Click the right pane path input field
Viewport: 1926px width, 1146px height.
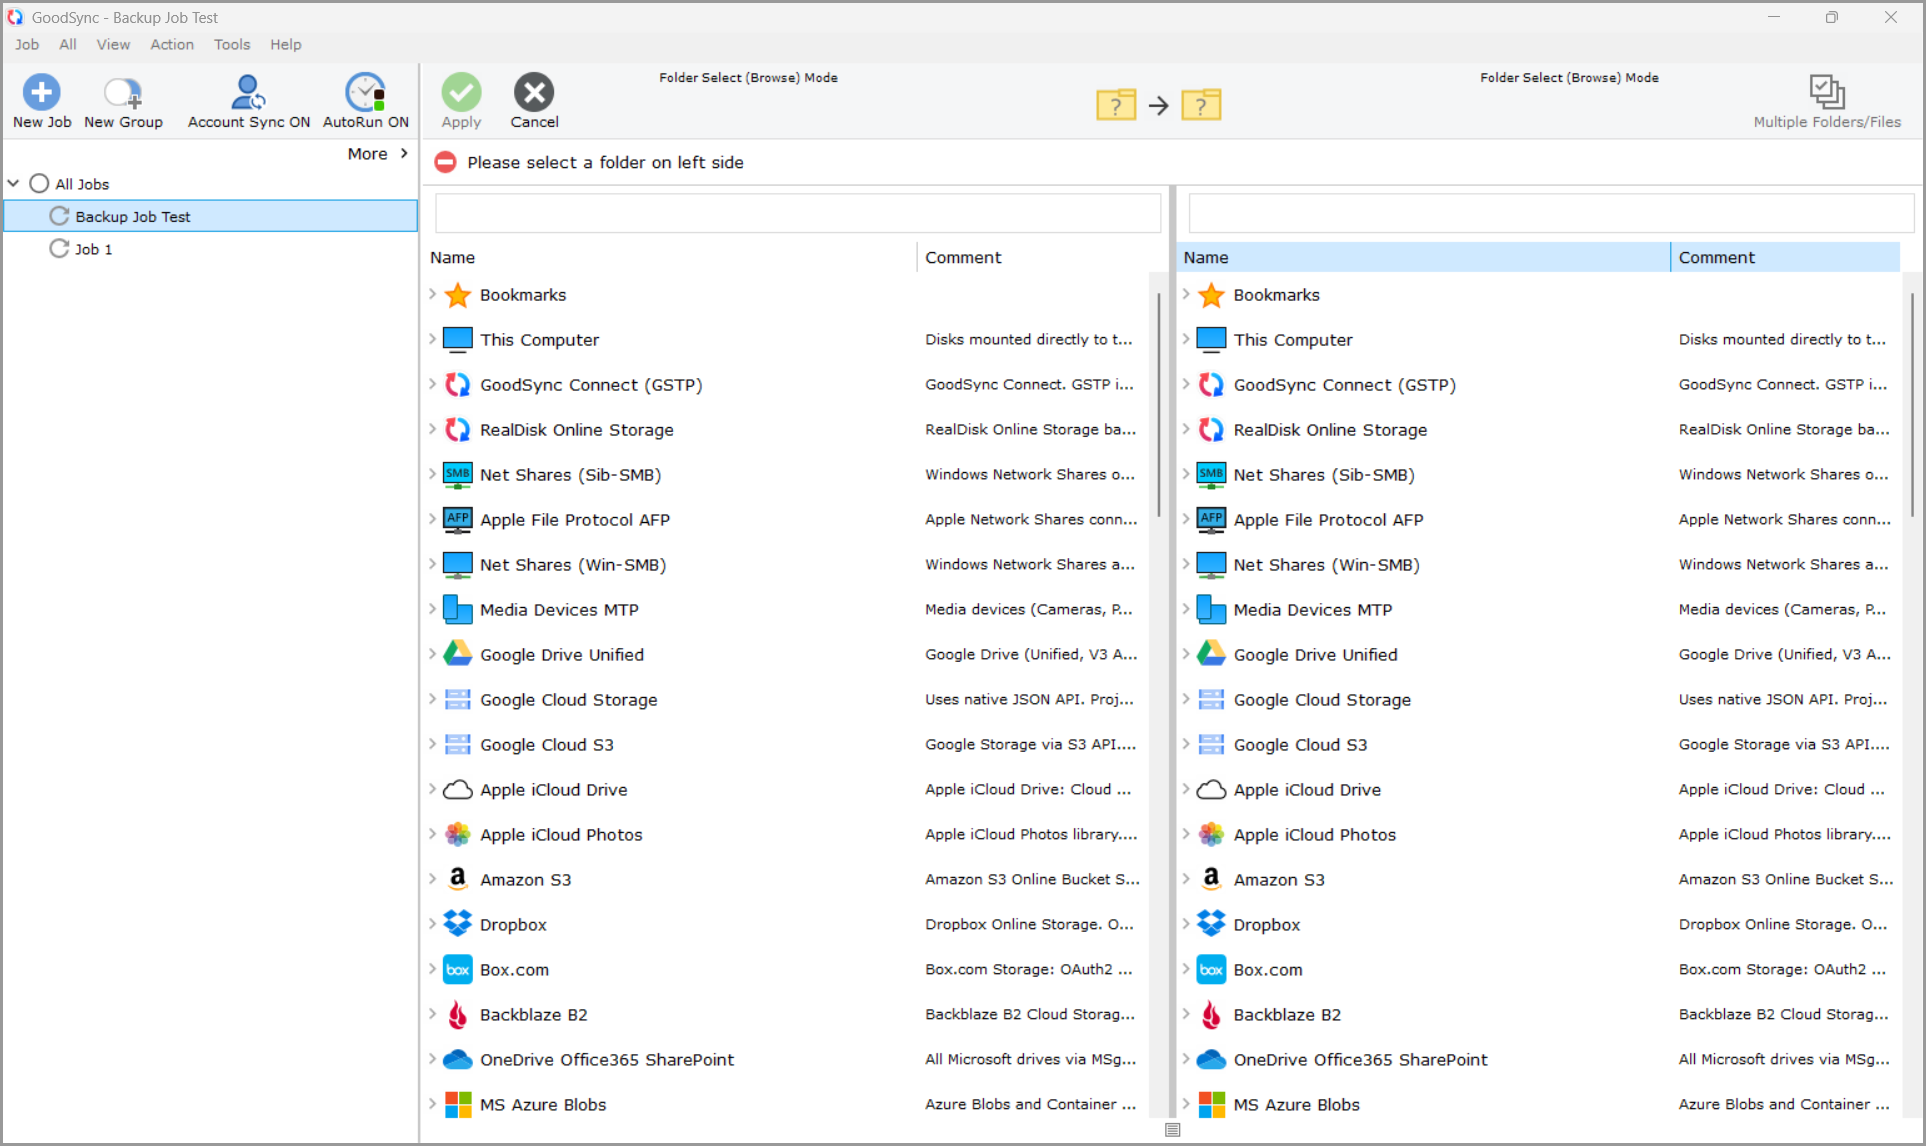coord(1551,213)
